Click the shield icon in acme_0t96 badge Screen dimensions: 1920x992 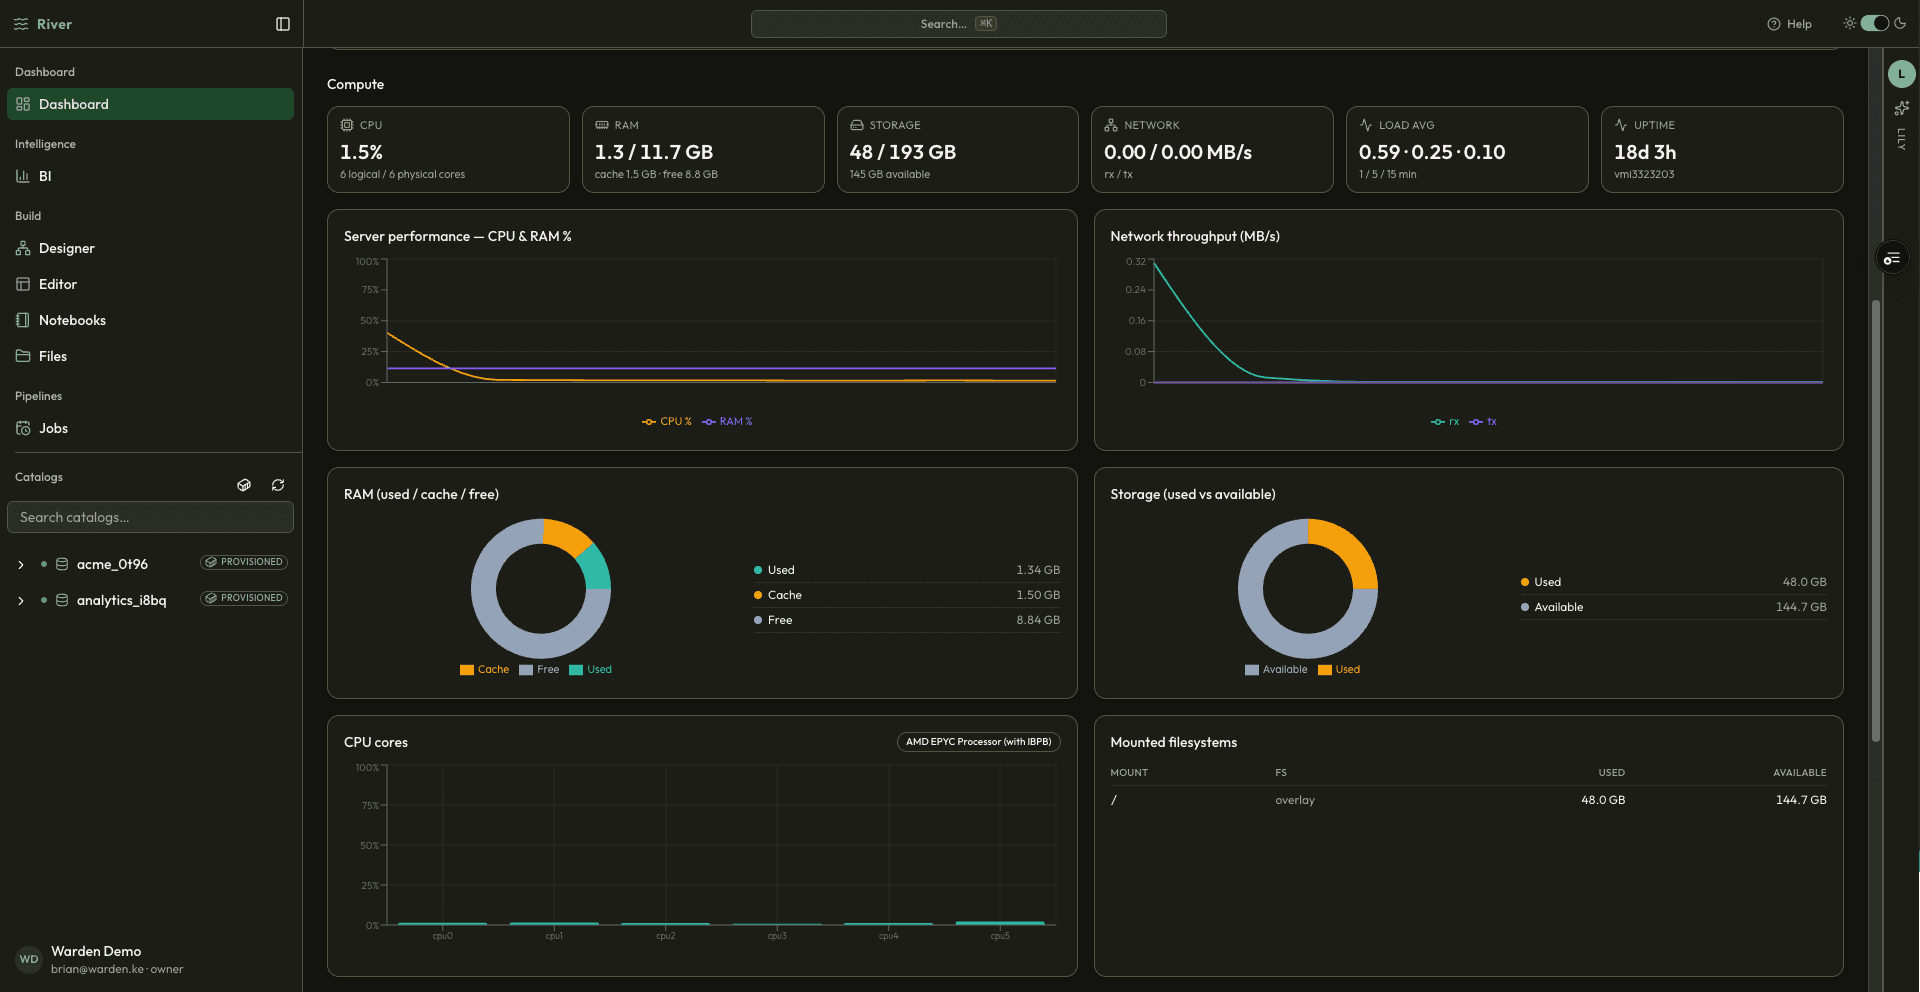[211, 562]
